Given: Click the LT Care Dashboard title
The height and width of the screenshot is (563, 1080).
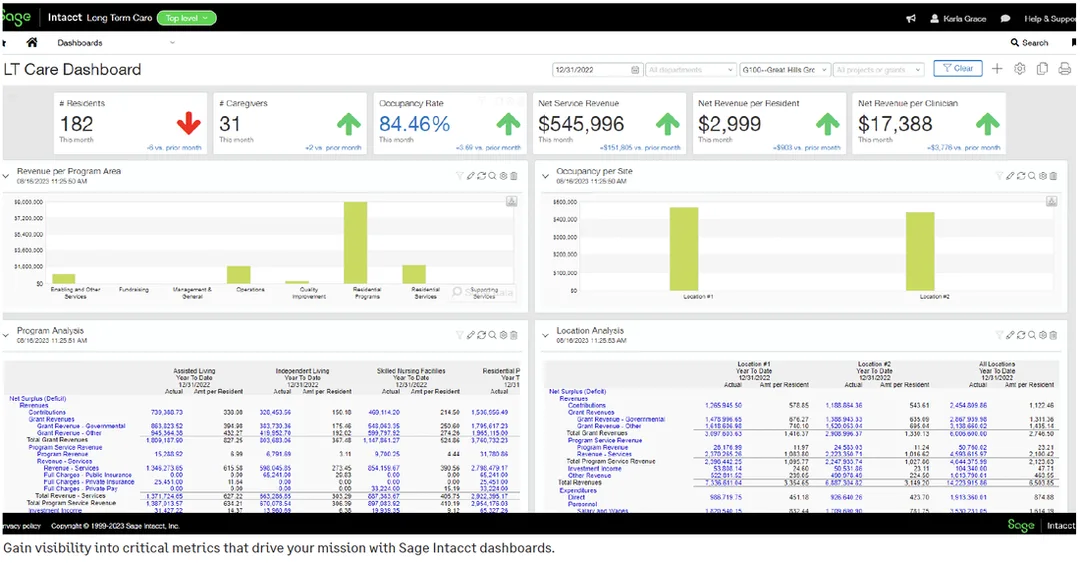Looking at the screenshot, I should tap(72, 70).
